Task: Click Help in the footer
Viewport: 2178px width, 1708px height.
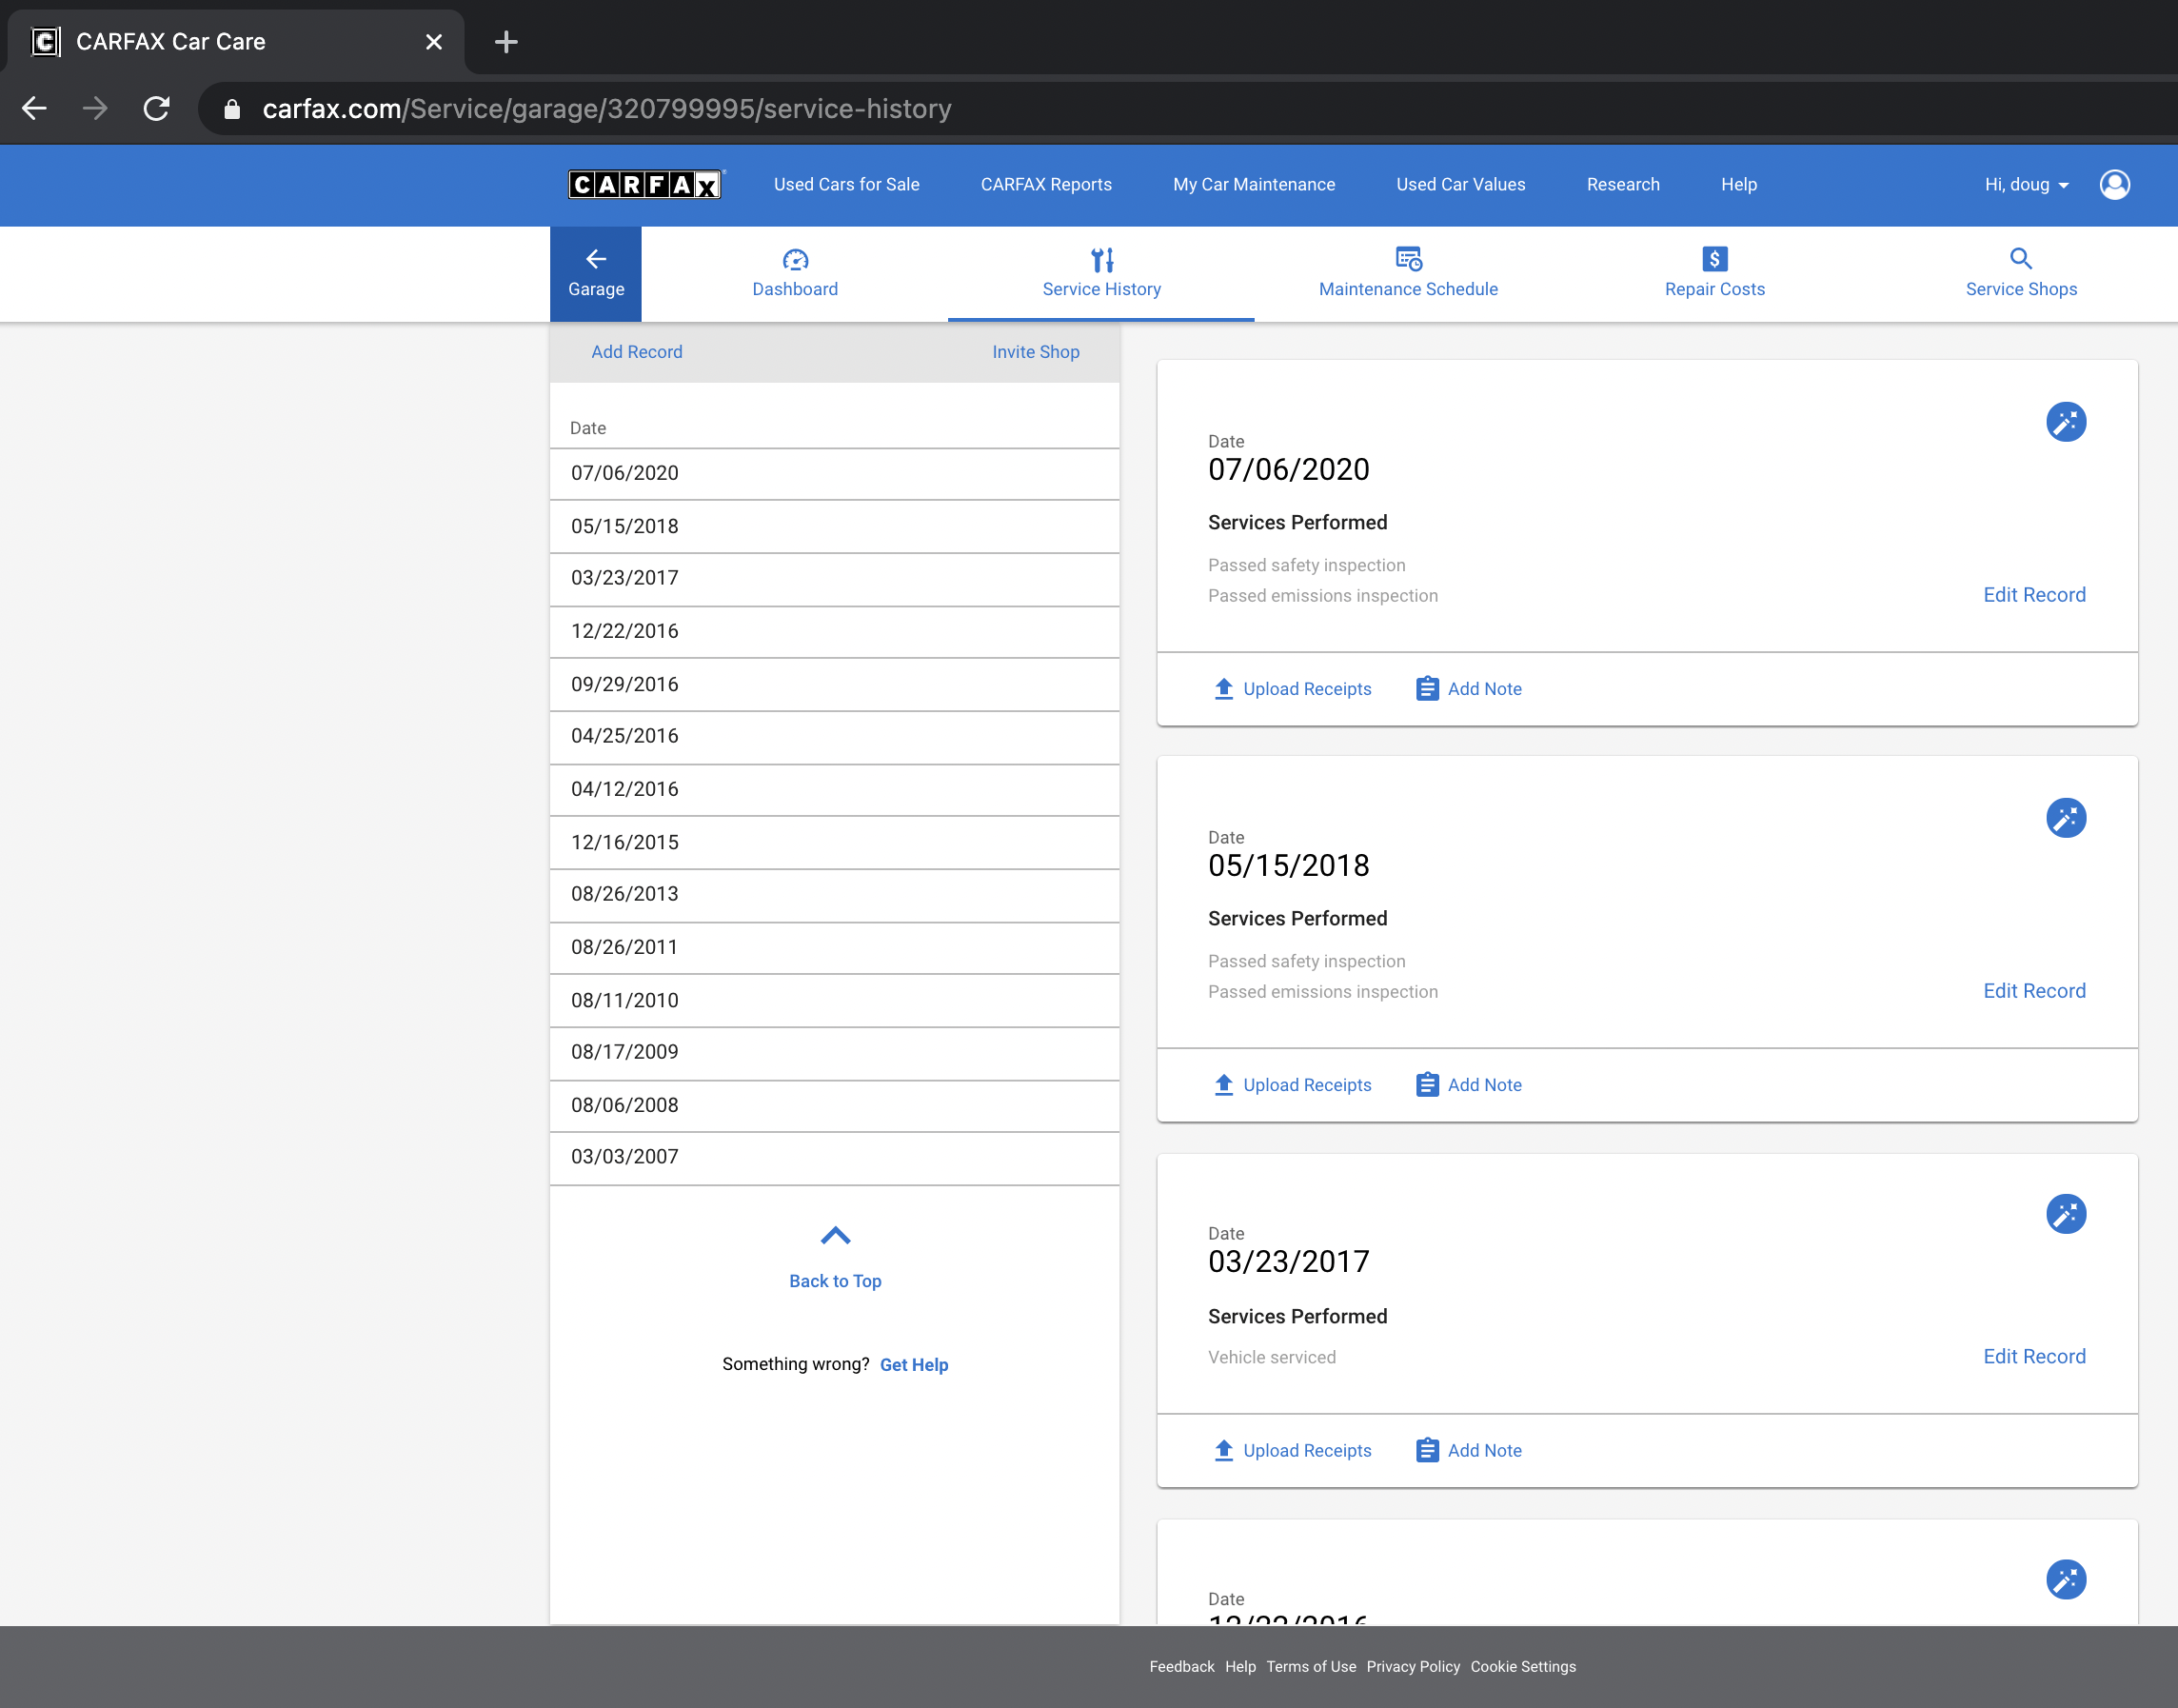Action: pos(1240,1666)
